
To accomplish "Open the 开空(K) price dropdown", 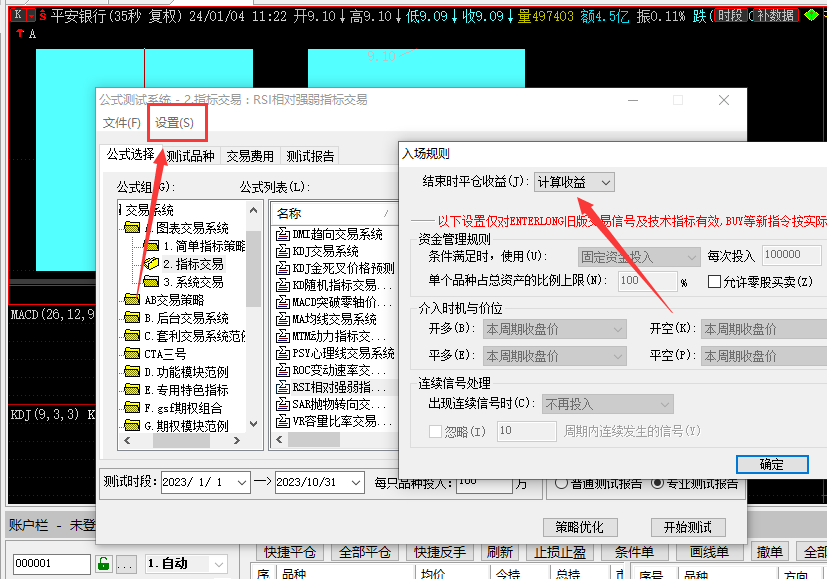I will coord(764,329).
